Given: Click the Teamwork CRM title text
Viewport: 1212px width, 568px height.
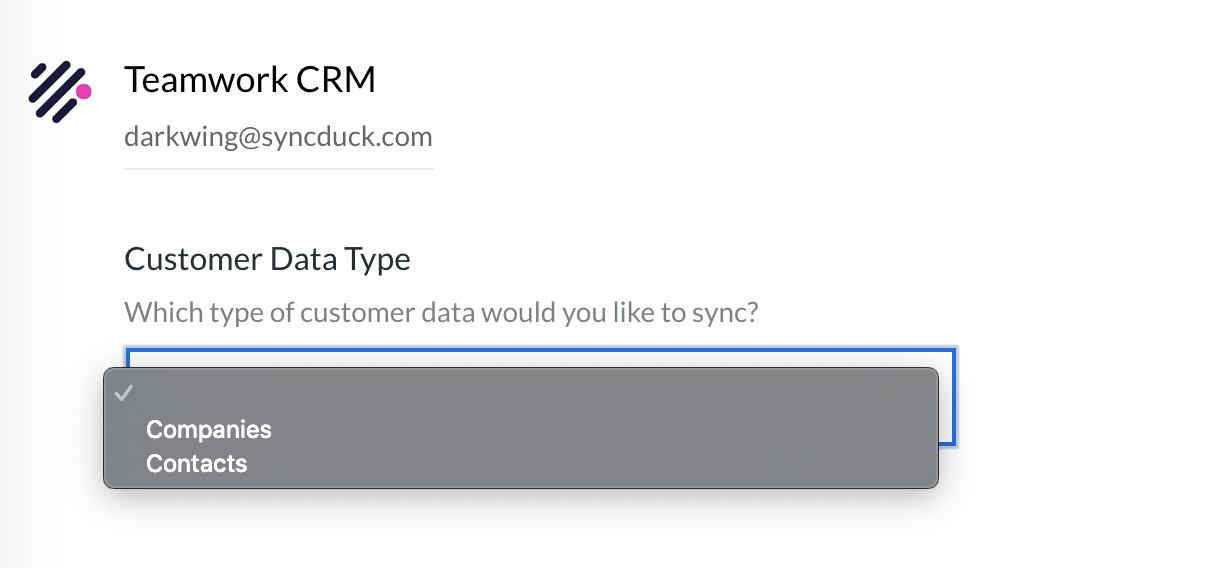Looking at the screenshot, I should coord(250,80).
